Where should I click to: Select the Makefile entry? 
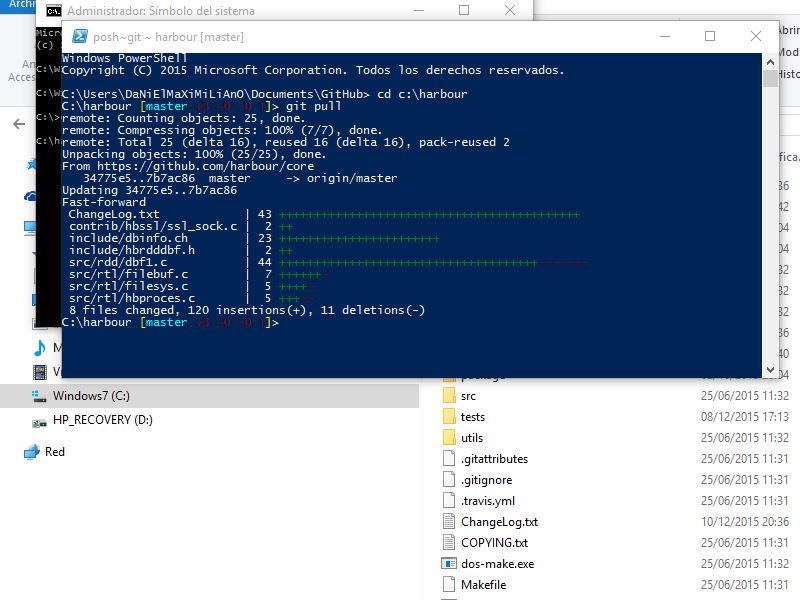[x=483, y=585]
